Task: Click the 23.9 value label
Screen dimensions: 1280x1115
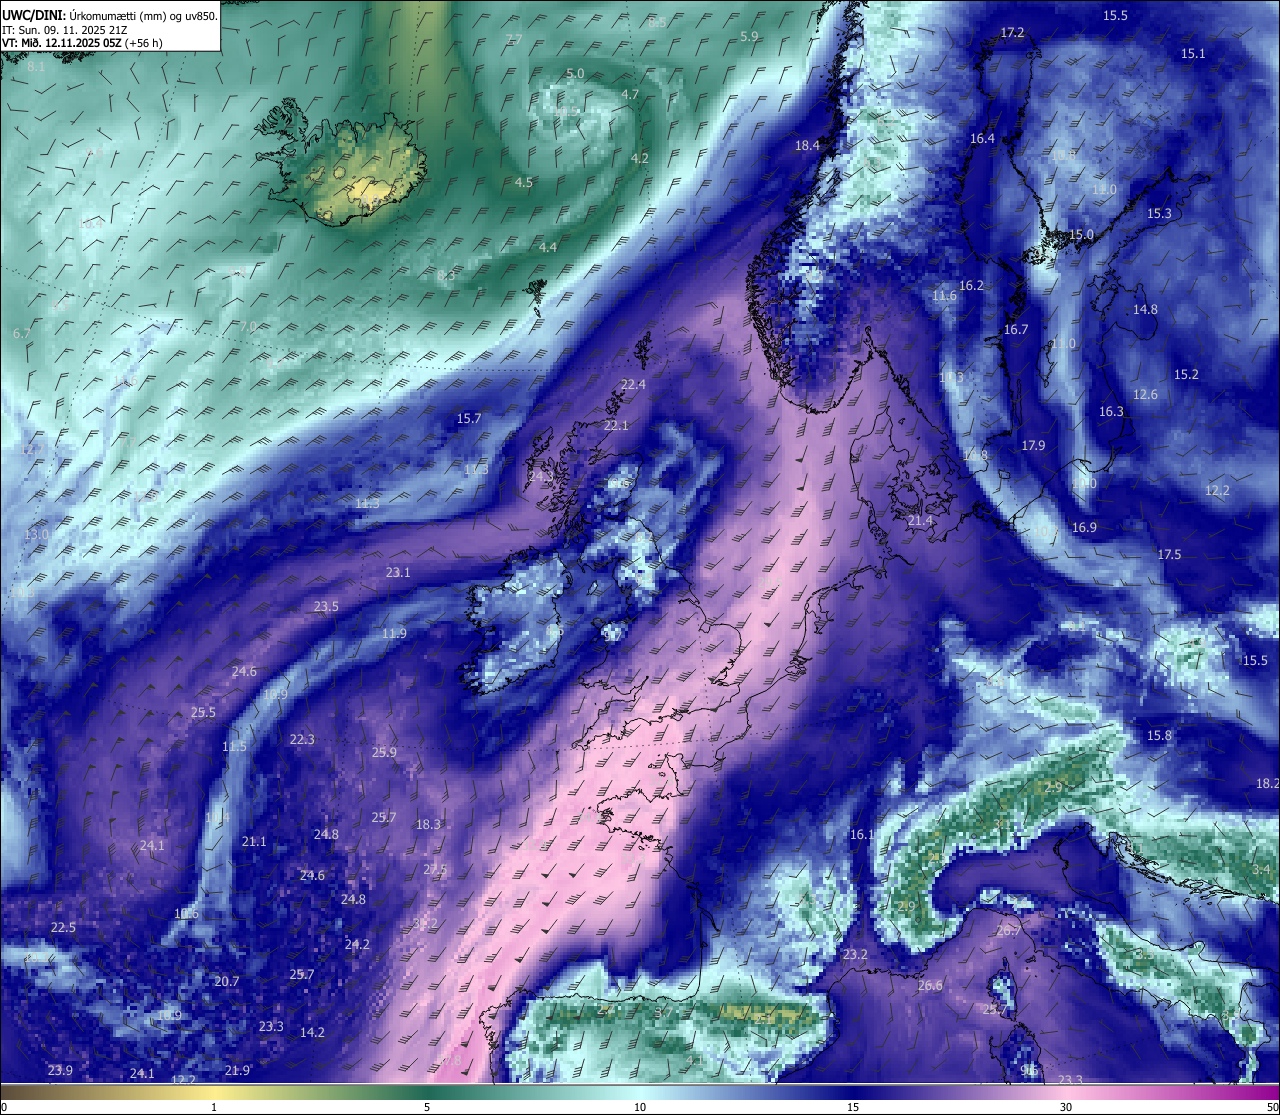Action: tap(60, 1071)
